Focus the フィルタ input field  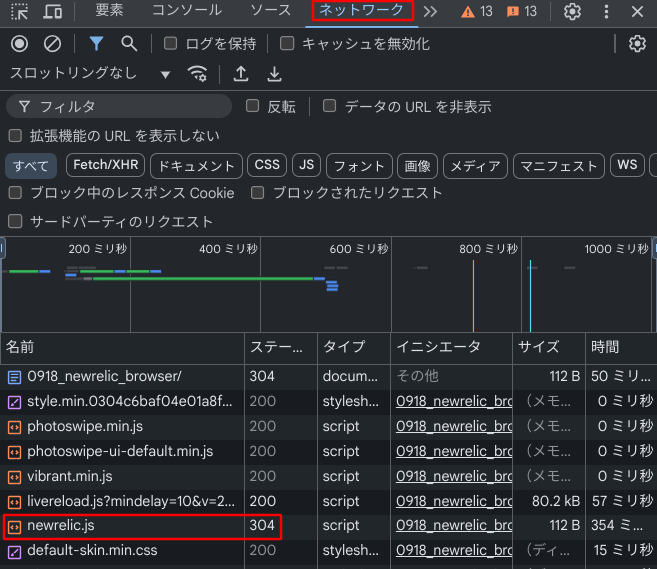pos(119,106)
